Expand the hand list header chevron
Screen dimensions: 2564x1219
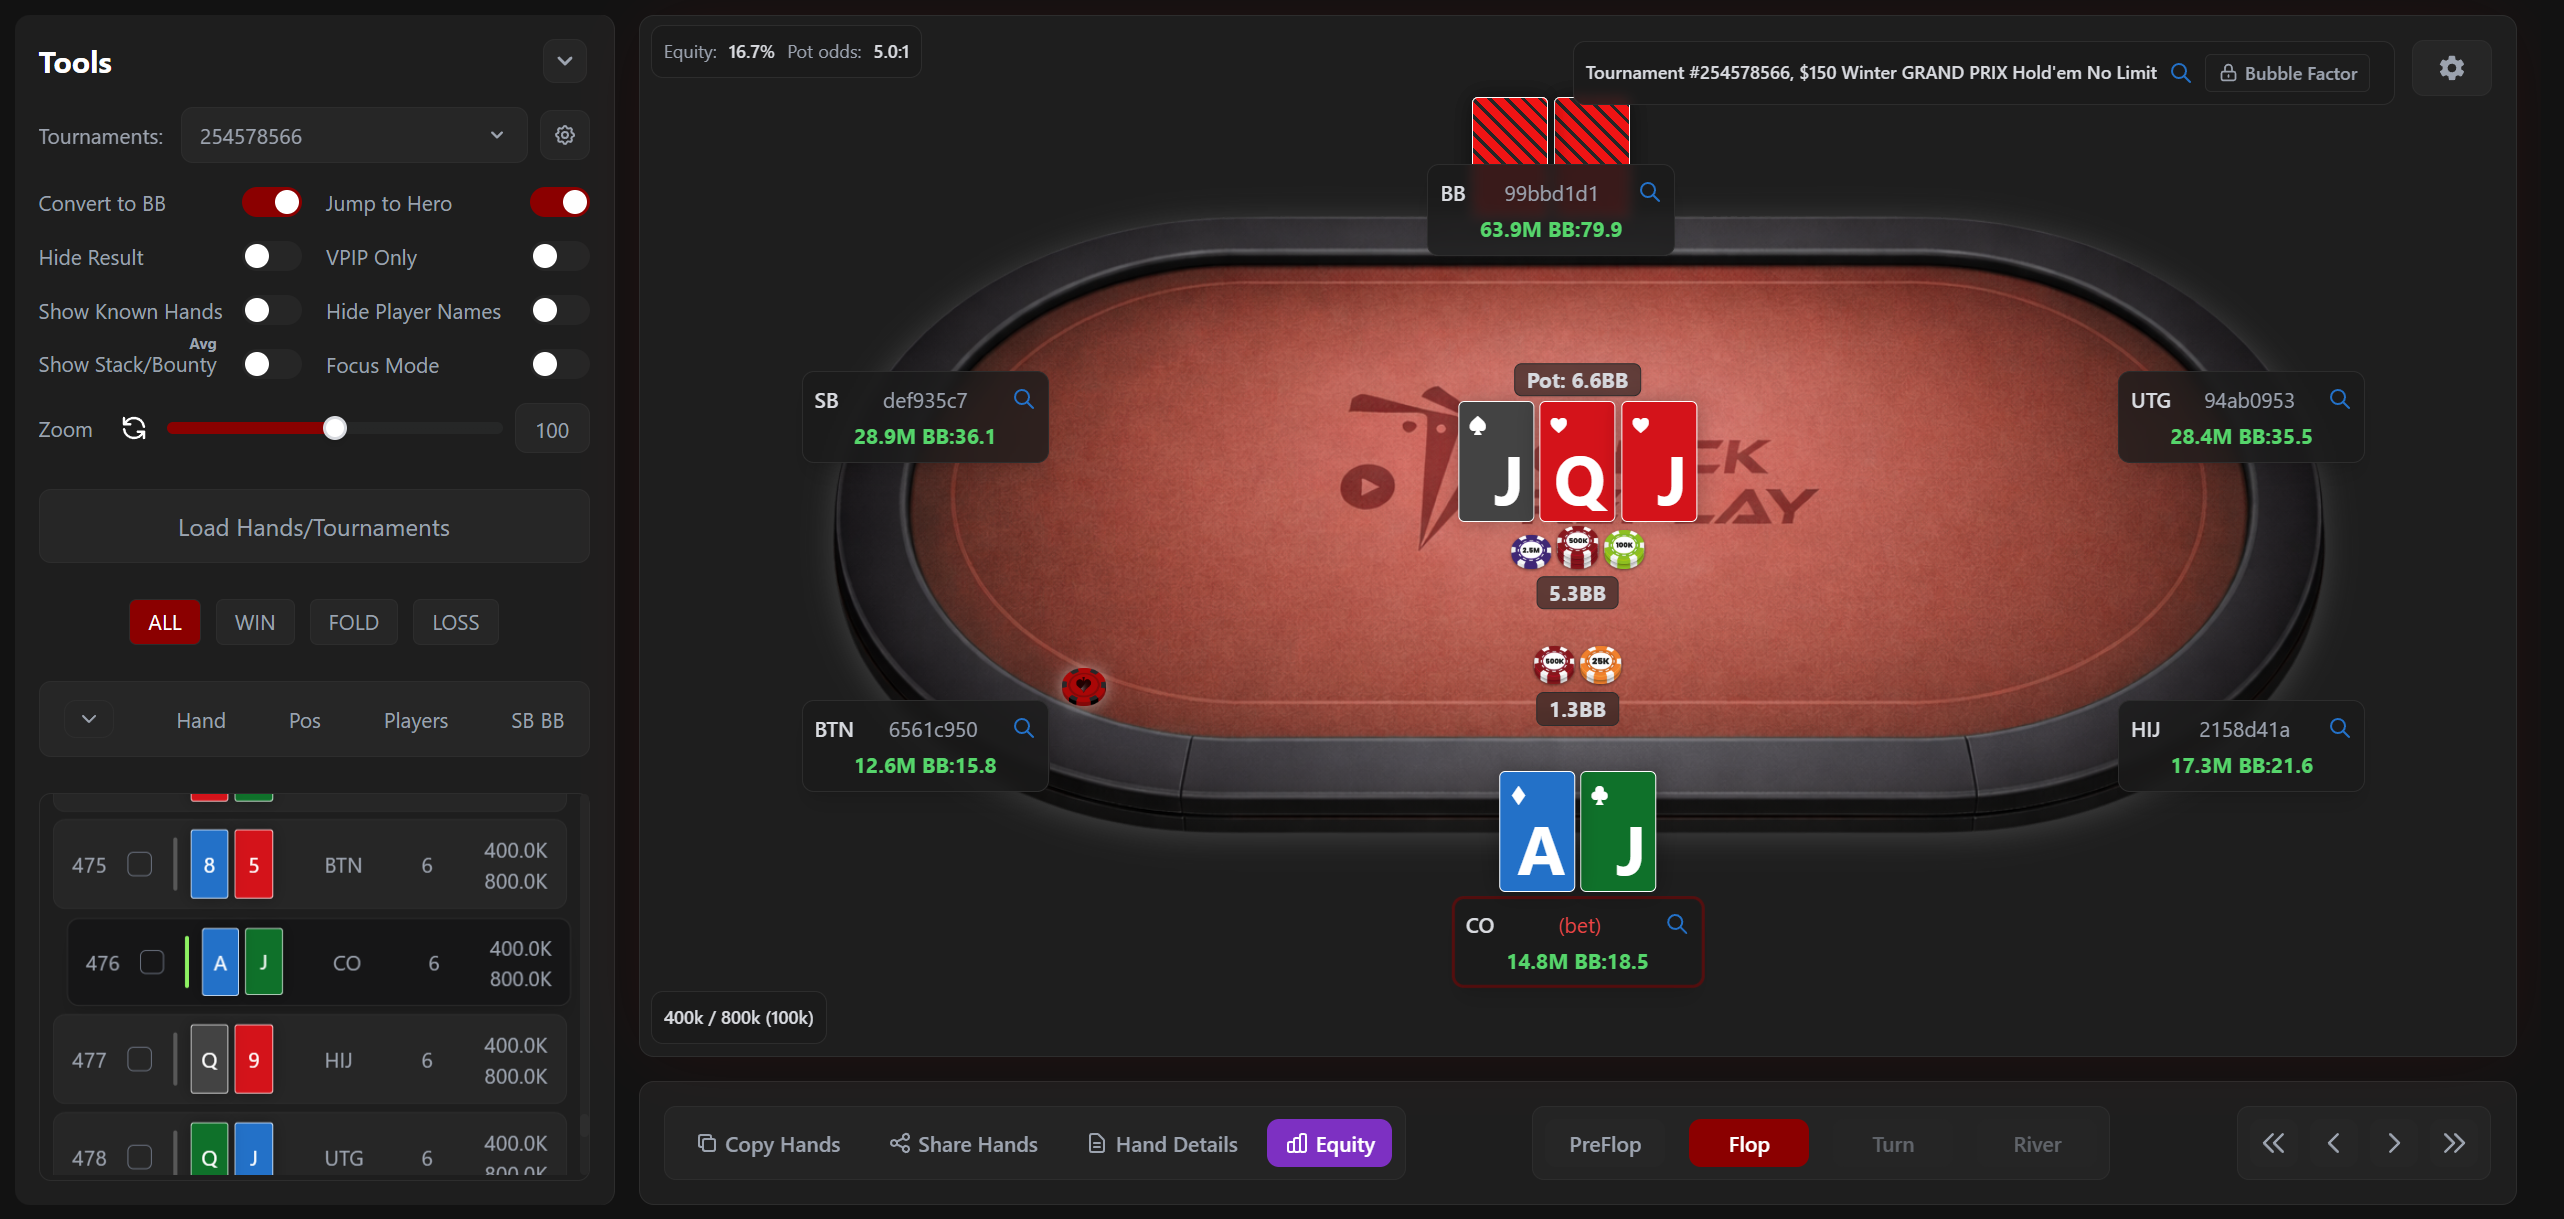coord(89,719)
